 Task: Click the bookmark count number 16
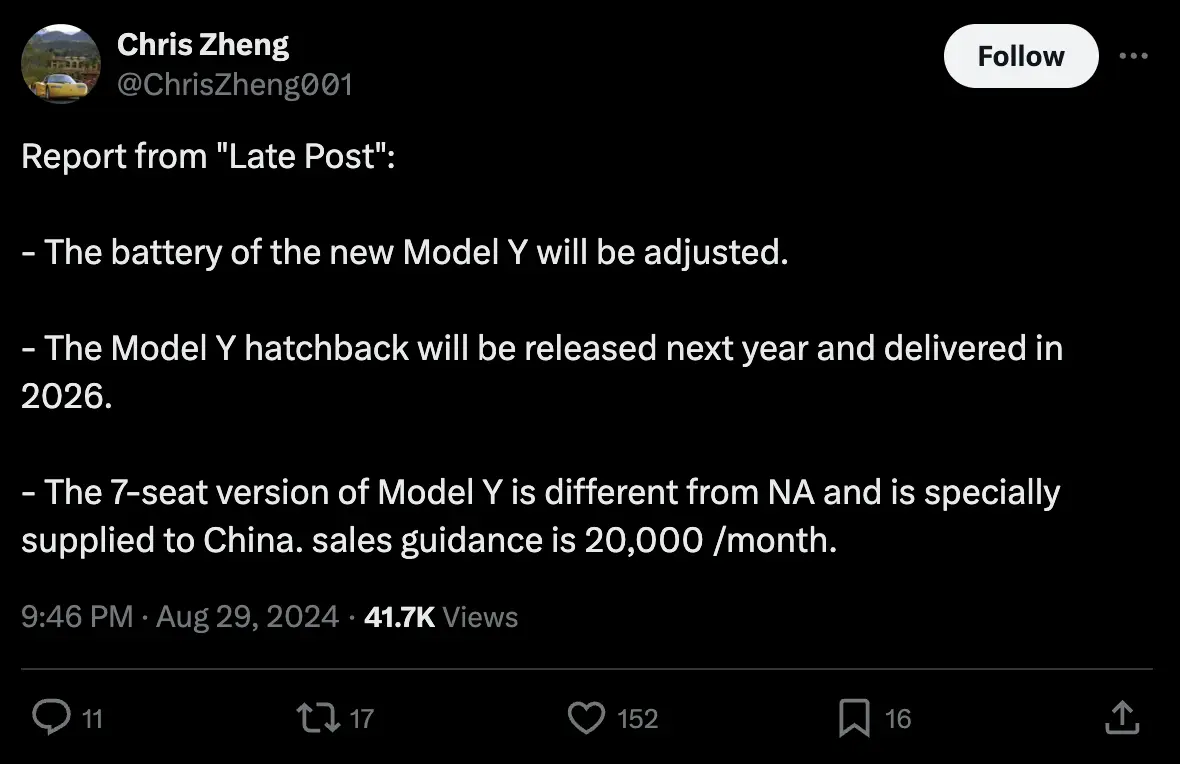click(898, 719)
